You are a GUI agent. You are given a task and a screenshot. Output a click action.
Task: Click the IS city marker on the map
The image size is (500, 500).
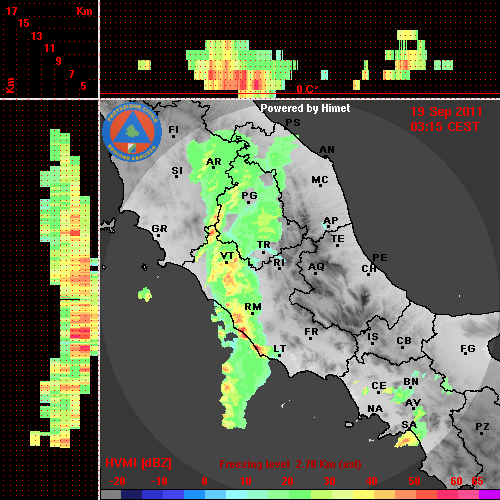click(372, 343)
